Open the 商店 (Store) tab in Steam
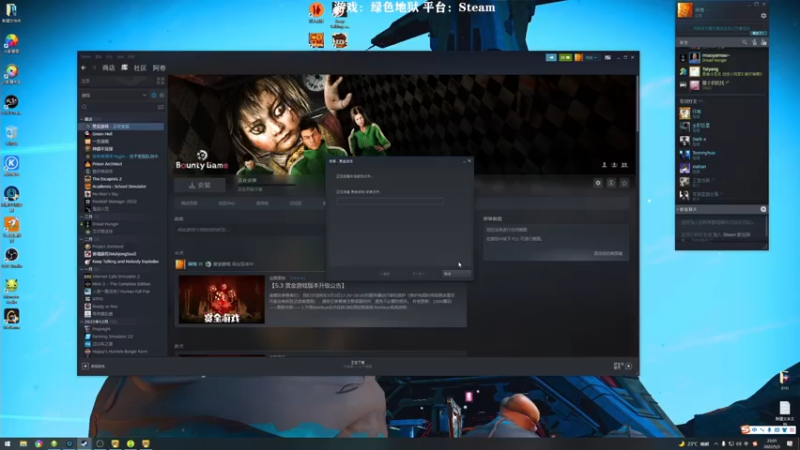 (x=108, y=68)
